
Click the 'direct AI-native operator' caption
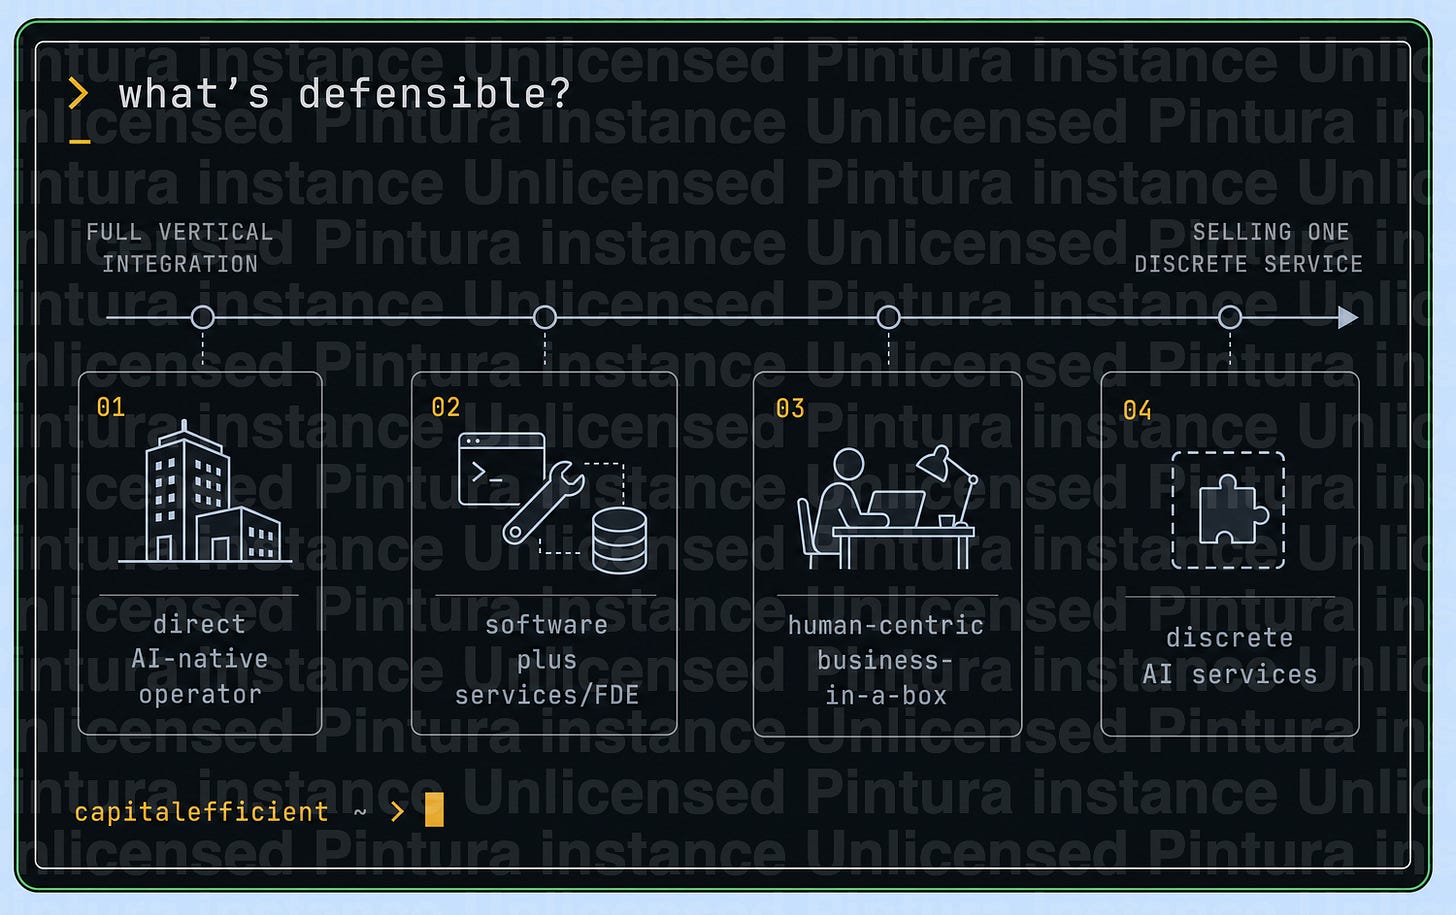point(200,659)
